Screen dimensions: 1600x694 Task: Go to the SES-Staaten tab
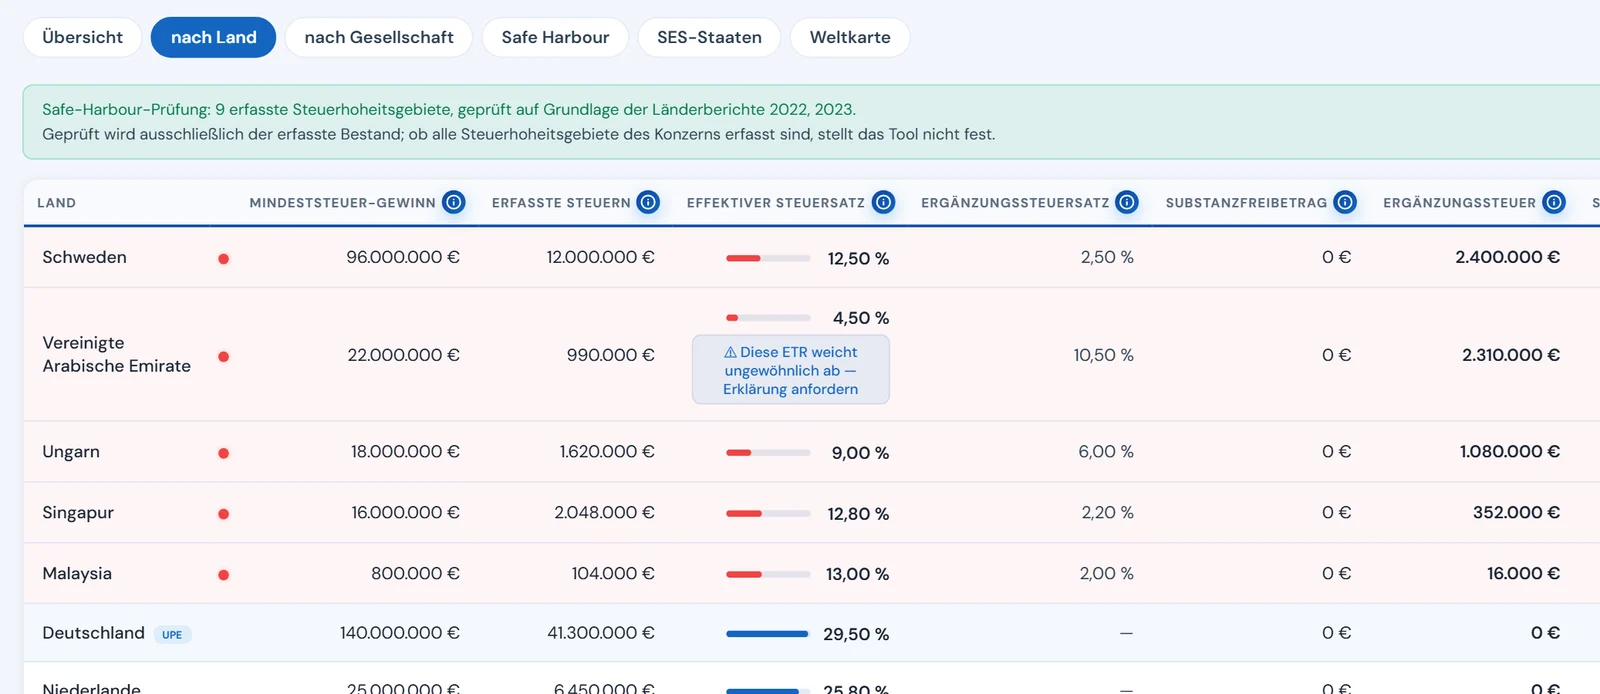pyautogui.click(x=709, y=37)
